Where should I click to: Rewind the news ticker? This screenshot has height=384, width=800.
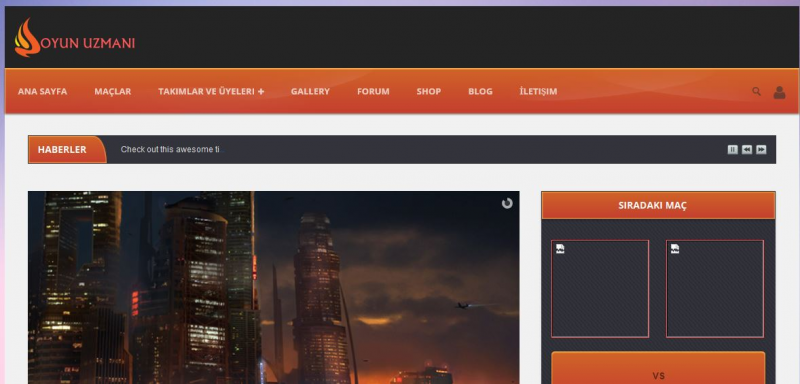(747, 149)
